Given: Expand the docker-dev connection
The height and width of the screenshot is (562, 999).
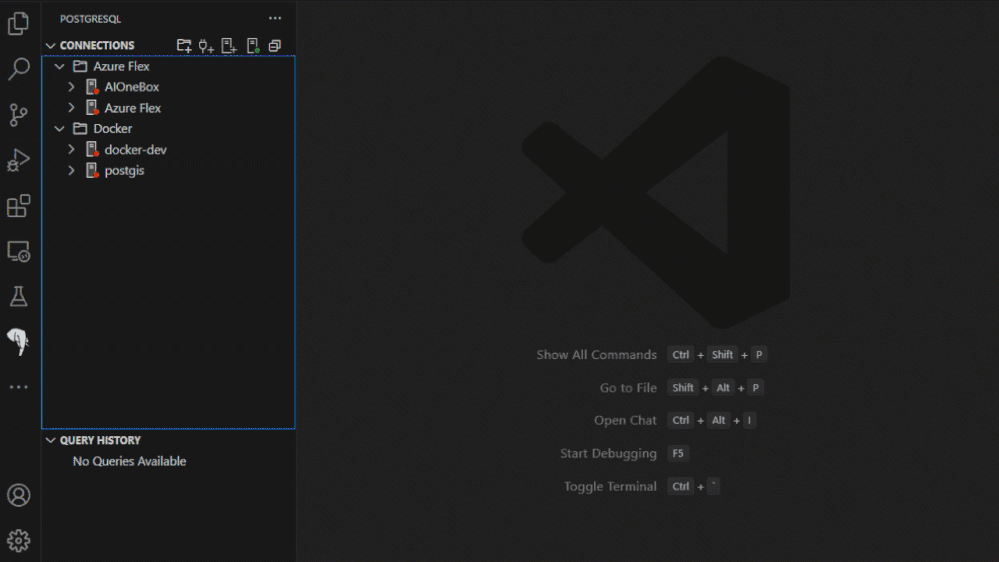Looking at the screenshot, I should point(71,150).
